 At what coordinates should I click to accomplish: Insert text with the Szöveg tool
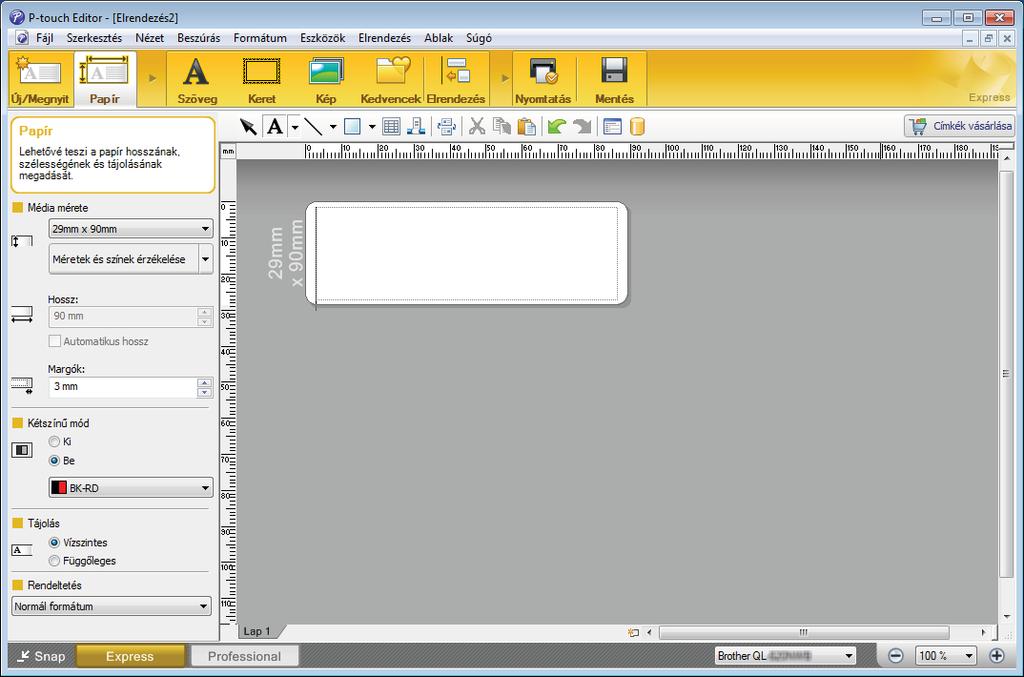(x=197, y=80)
